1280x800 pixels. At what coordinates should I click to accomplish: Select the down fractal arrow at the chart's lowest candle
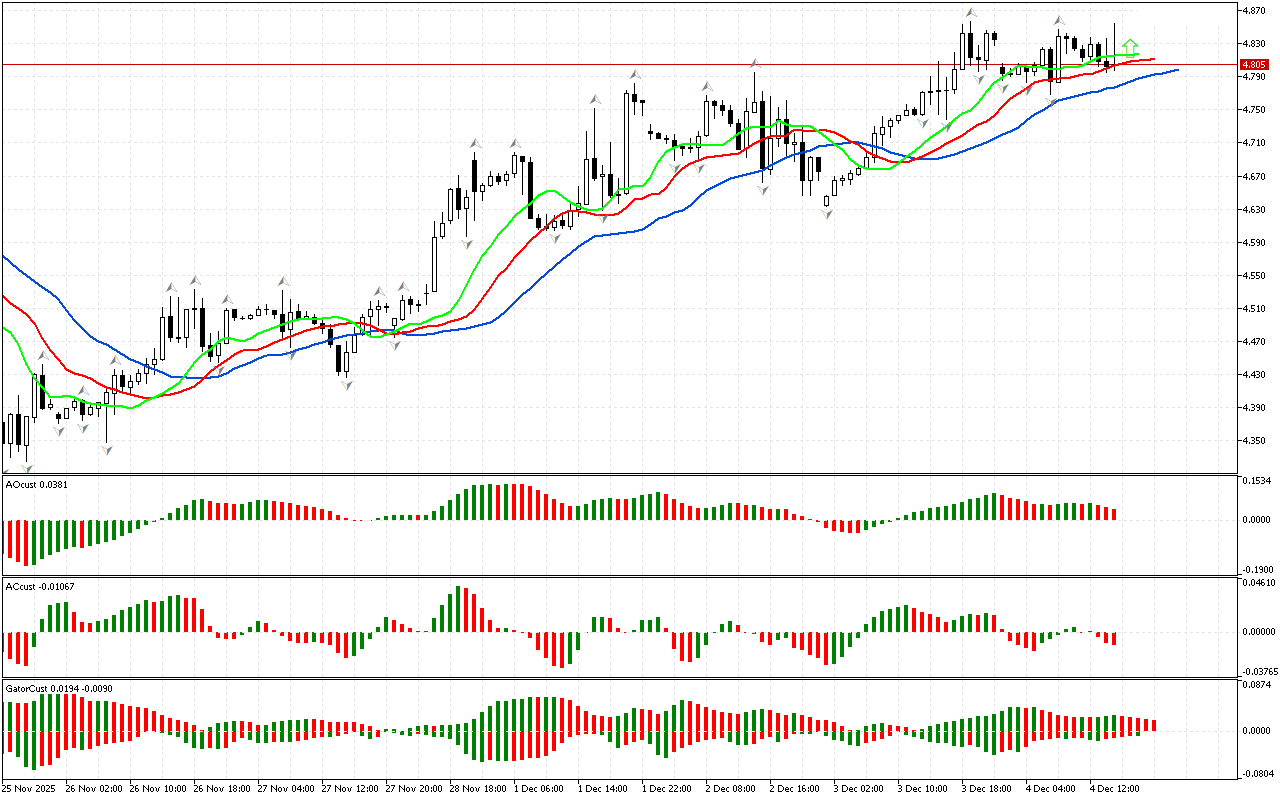(x=27, y=468)
